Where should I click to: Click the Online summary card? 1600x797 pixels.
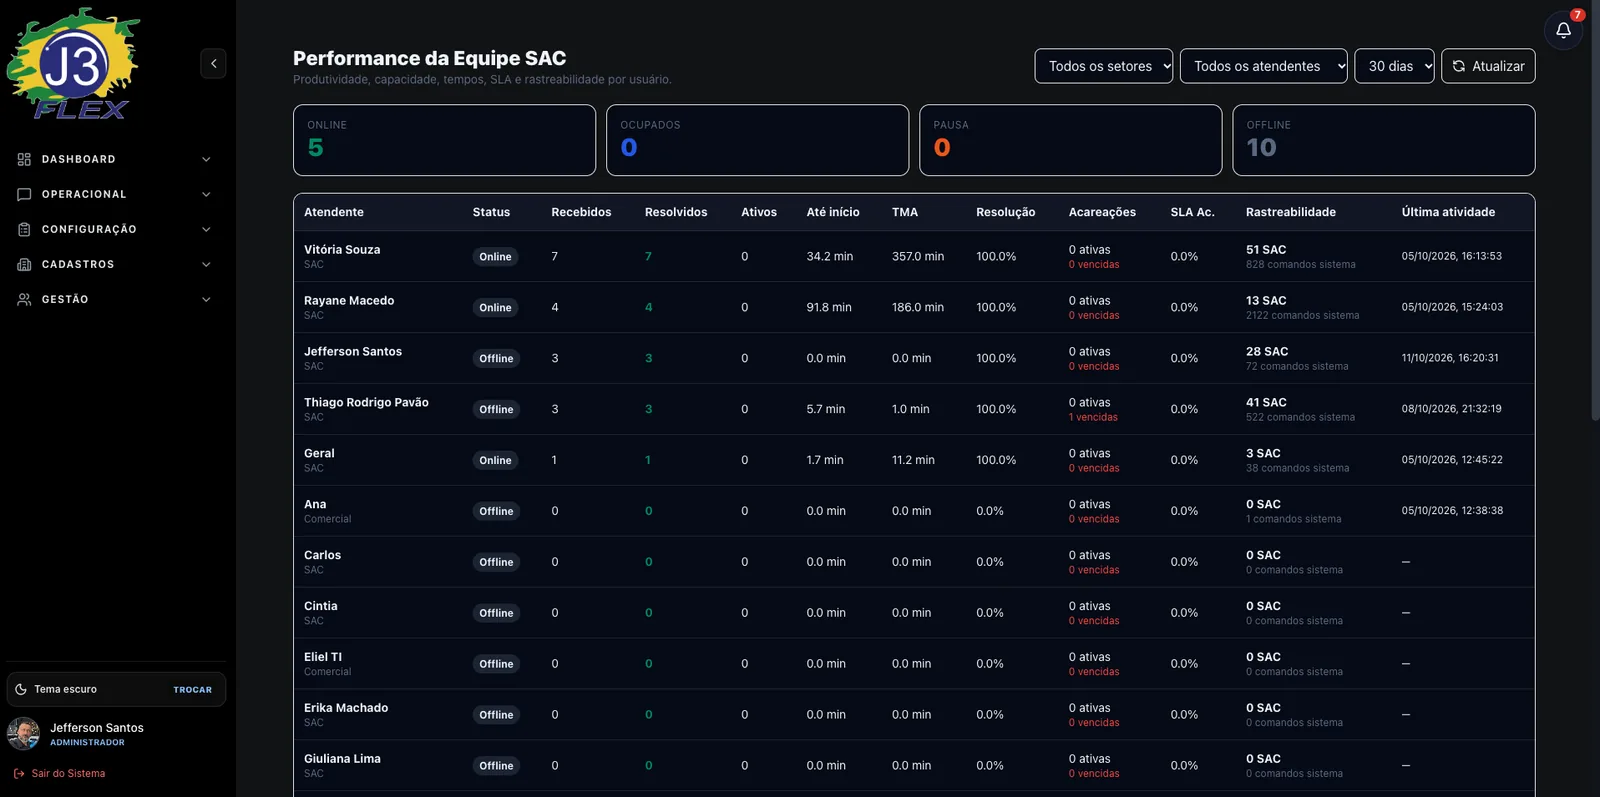pyautogui.click(x=444, y=140)
